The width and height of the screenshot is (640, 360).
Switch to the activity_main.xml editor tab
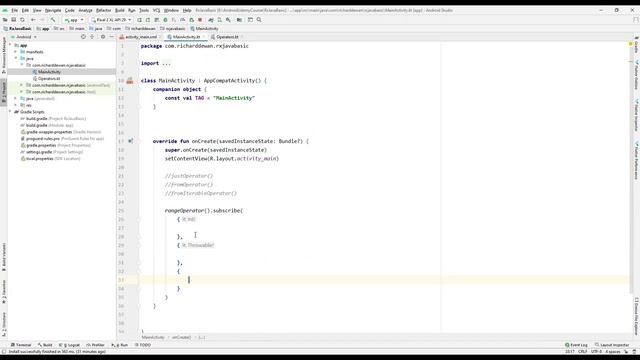point(140,37)
